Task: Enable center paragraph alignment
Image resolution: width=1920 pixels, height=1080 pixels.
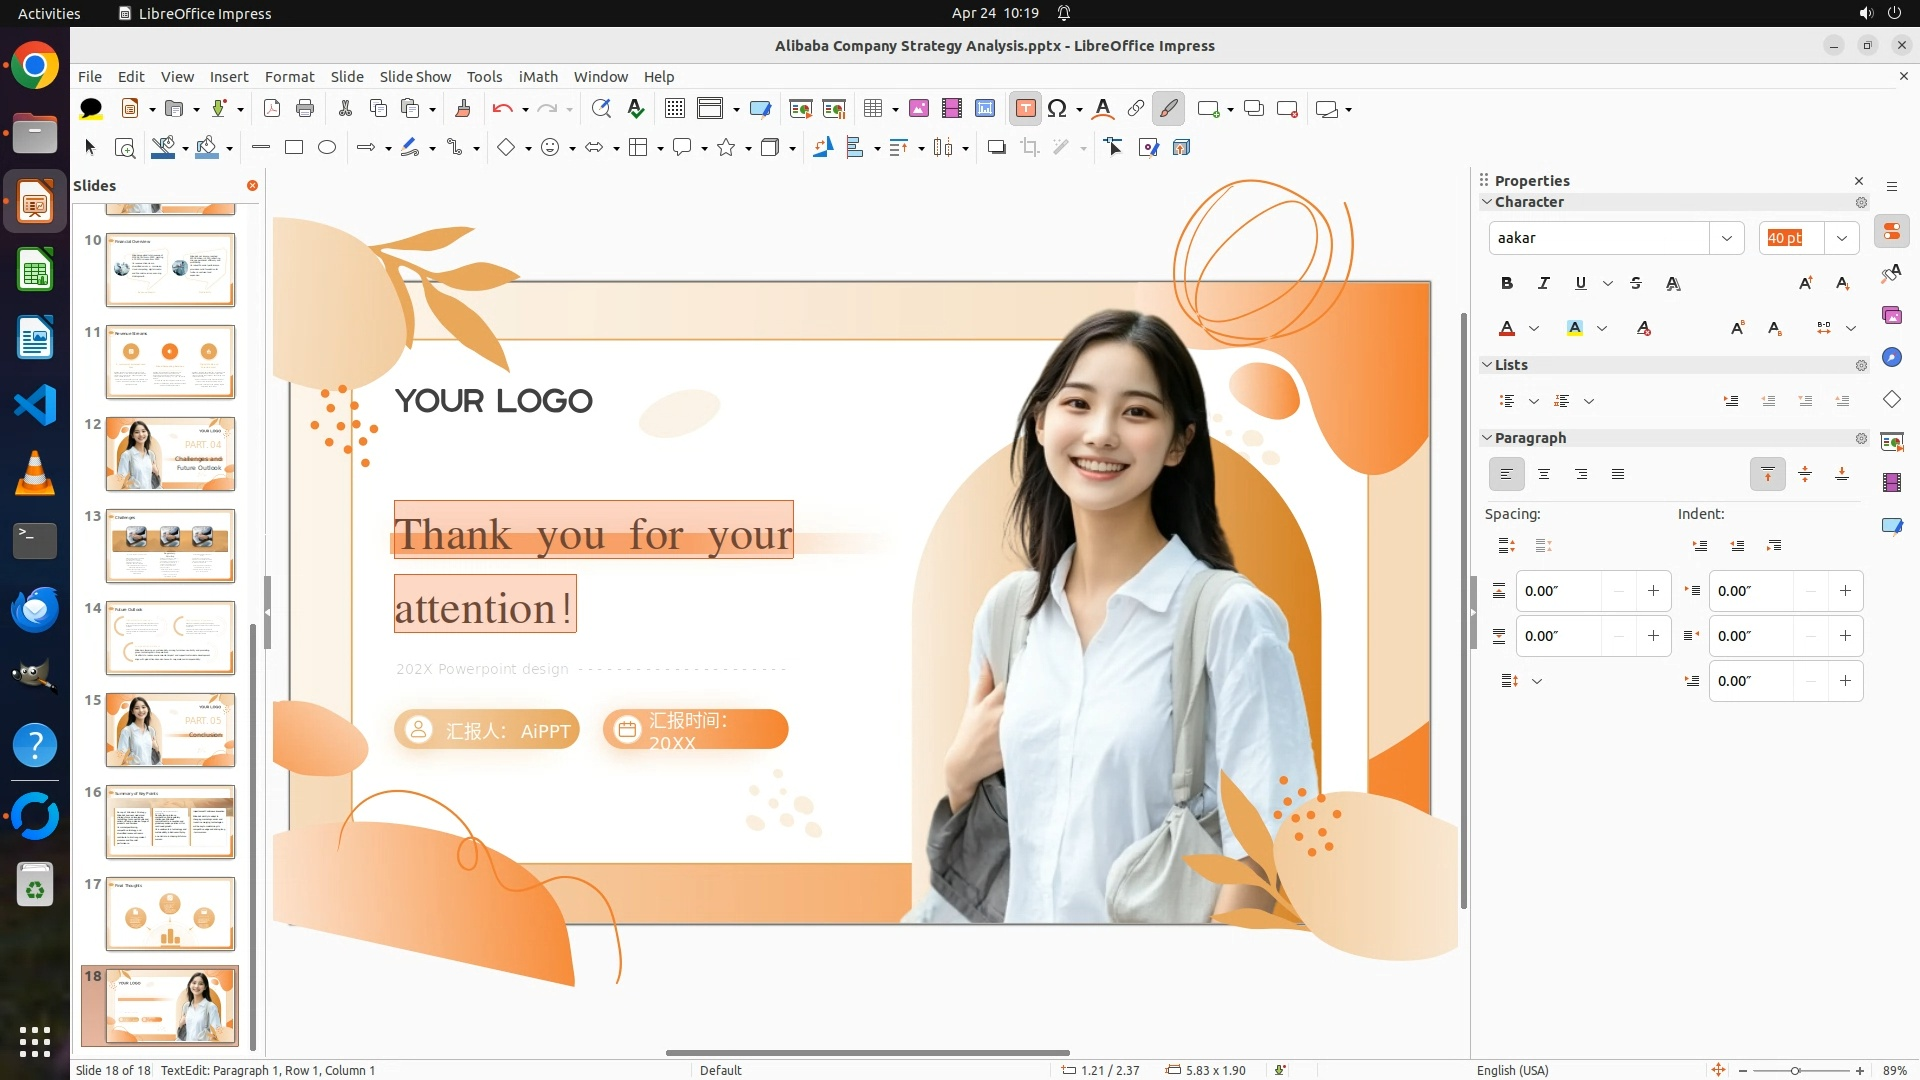Action: (x=1544, y=475)
